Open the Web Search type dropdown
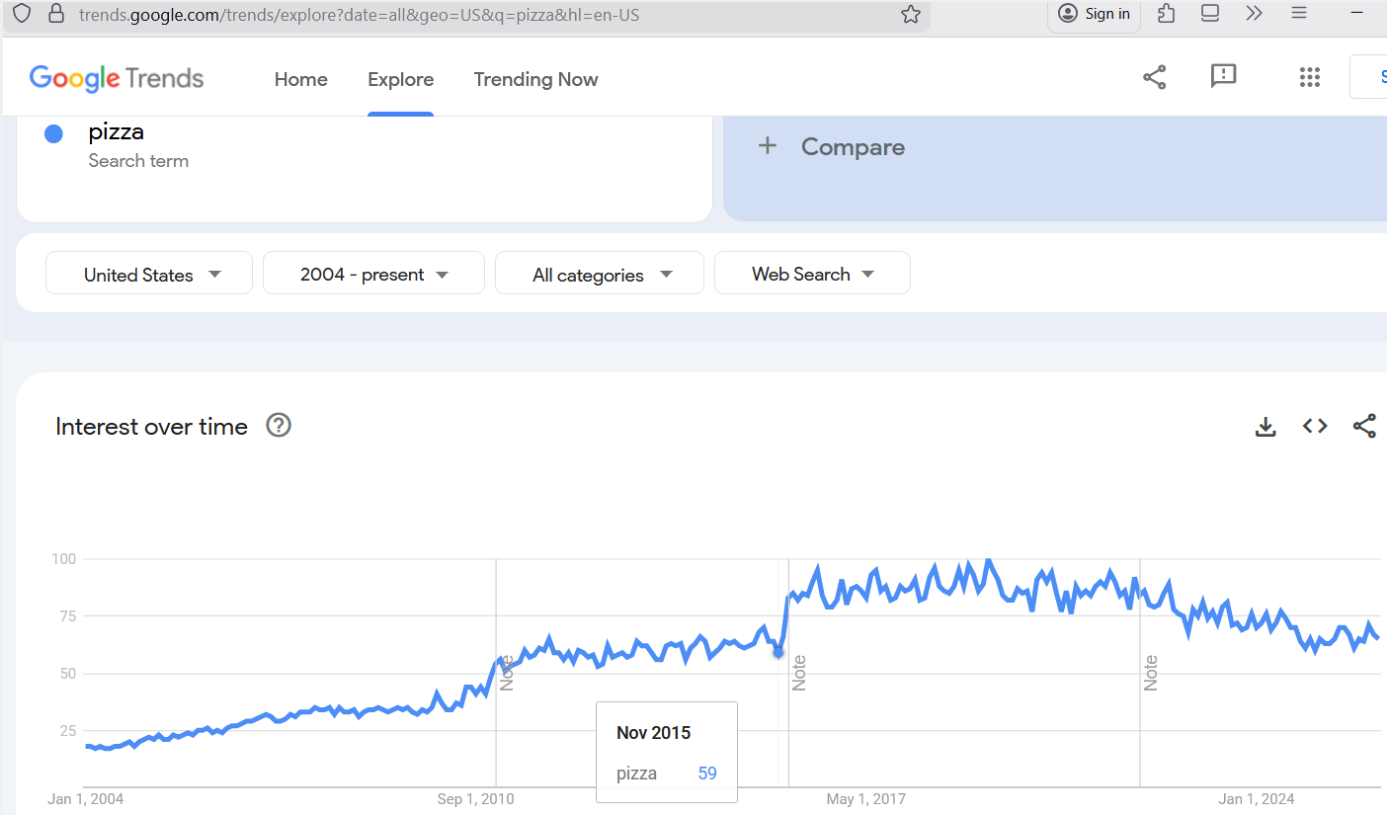Image resolution: width=1387 pixels, height=815 pixels. click(x=812, y=273)
